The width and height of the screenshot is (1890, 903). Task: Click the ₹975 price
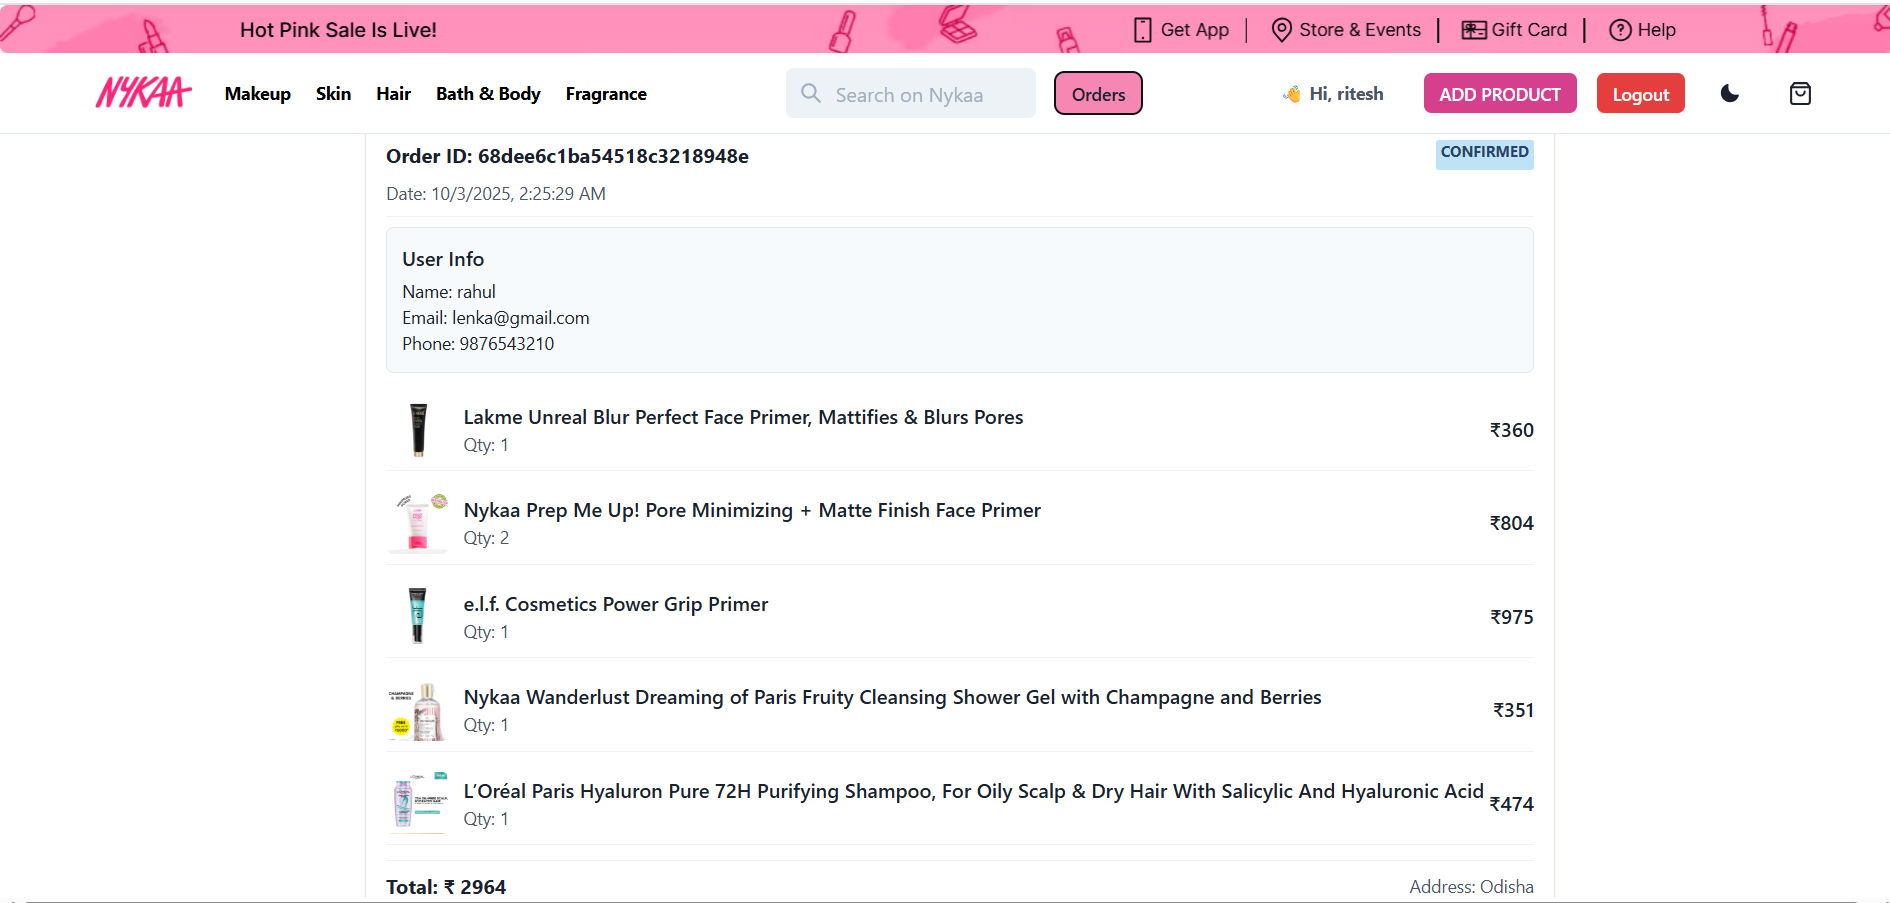coord(1511,617)
